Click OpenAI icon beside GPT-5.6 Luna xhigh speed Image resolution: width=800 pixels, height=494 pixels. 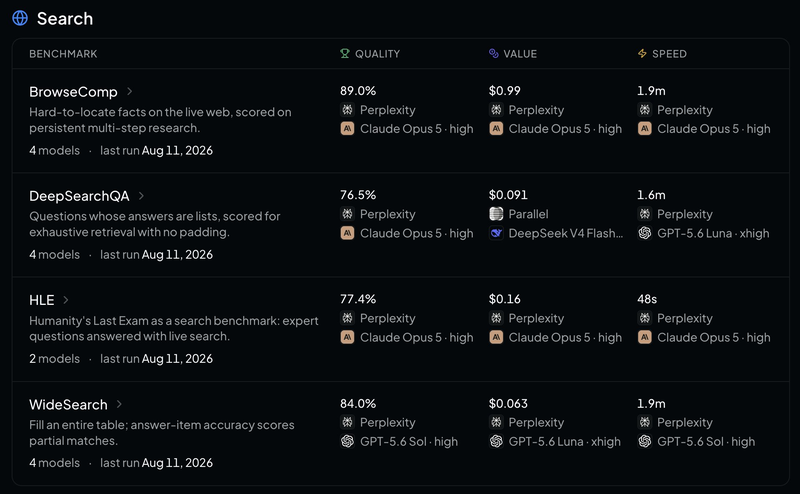pos(644,233)
